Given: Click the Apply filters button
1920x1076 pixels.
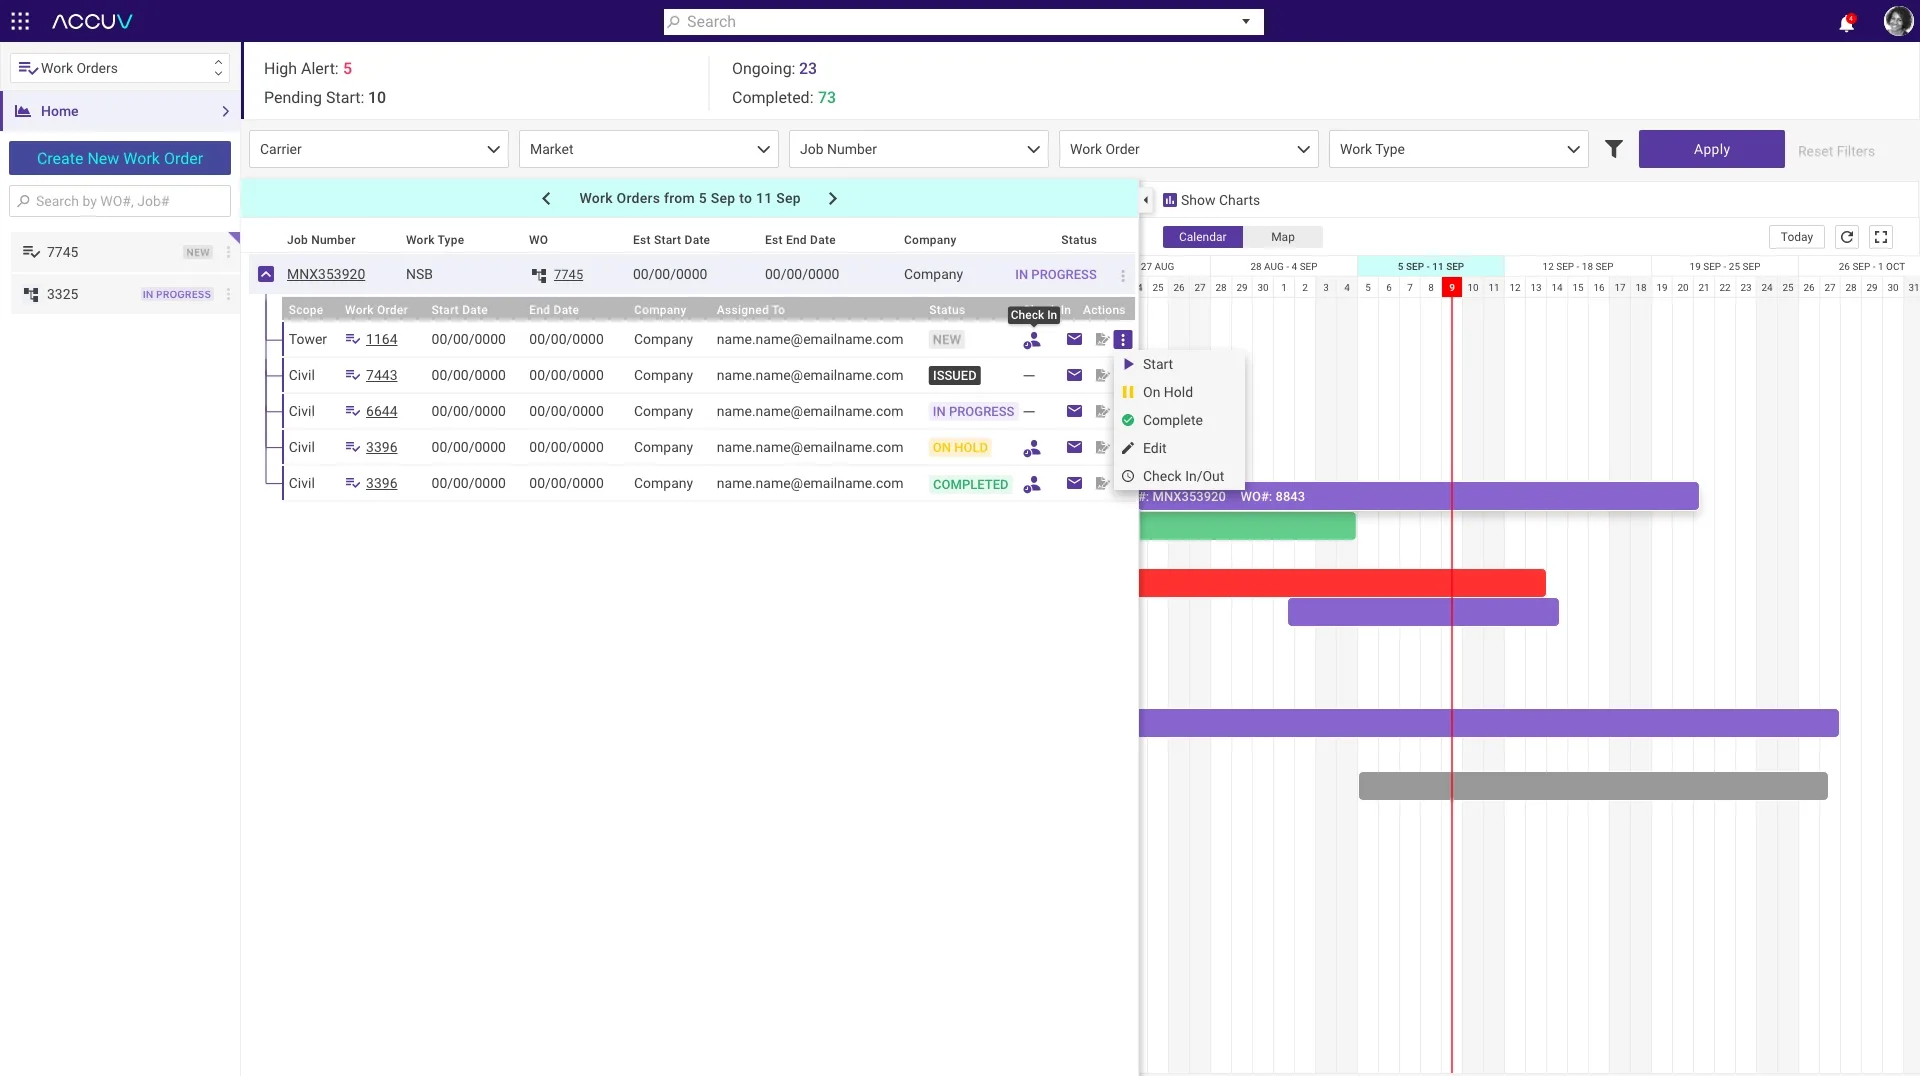Looking at the screenshot, I should (x=1711, y=149).
